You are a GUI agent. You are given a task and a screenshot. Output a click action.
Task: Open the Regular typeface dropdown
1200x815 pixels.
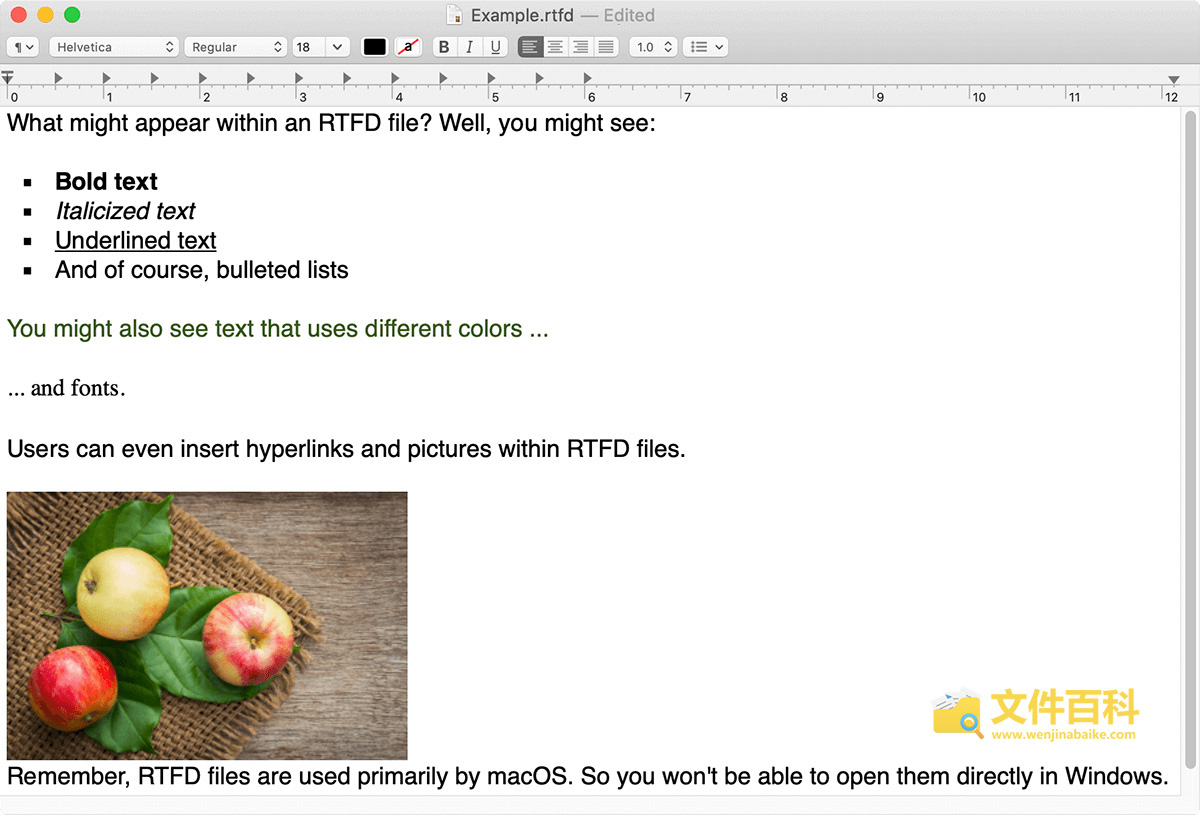pyautogui.click(x=237, y=47)
